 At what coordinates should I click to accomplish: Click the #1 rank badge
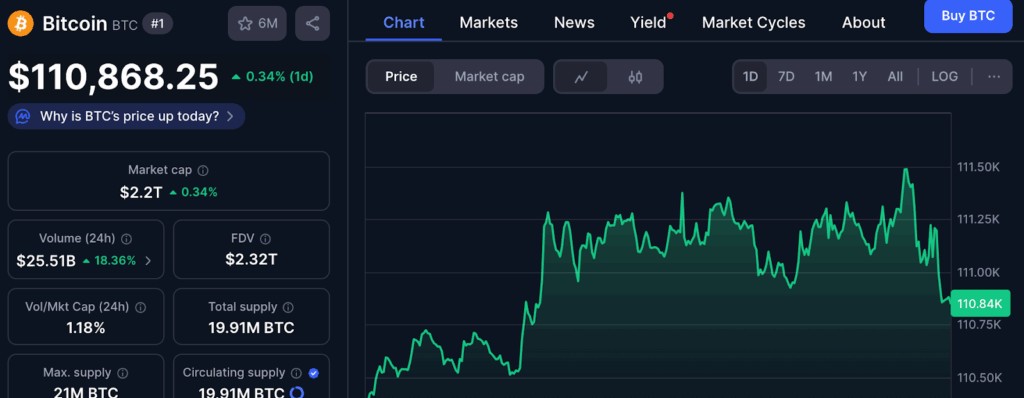click(x=157, y=24)
